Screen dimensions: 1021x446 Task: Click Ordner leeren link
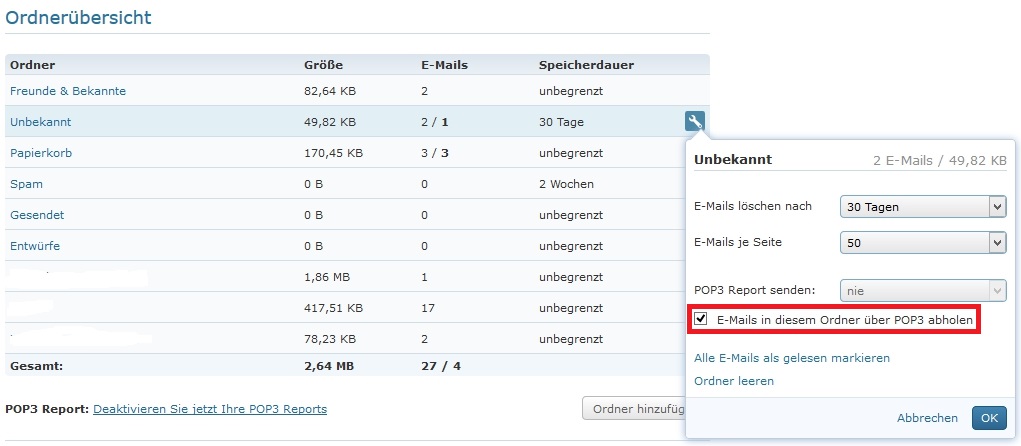click(733, 381)
